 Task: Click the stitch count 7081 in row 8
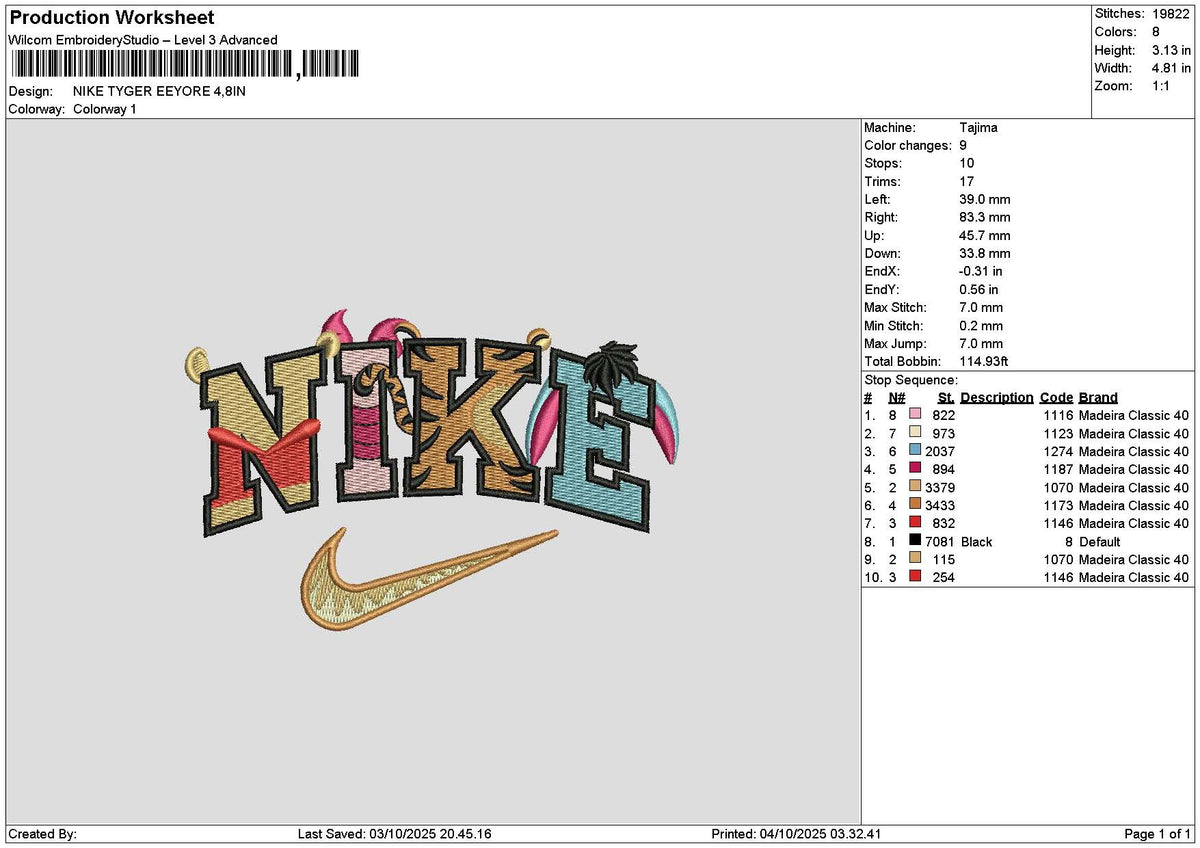click(940, 541)
